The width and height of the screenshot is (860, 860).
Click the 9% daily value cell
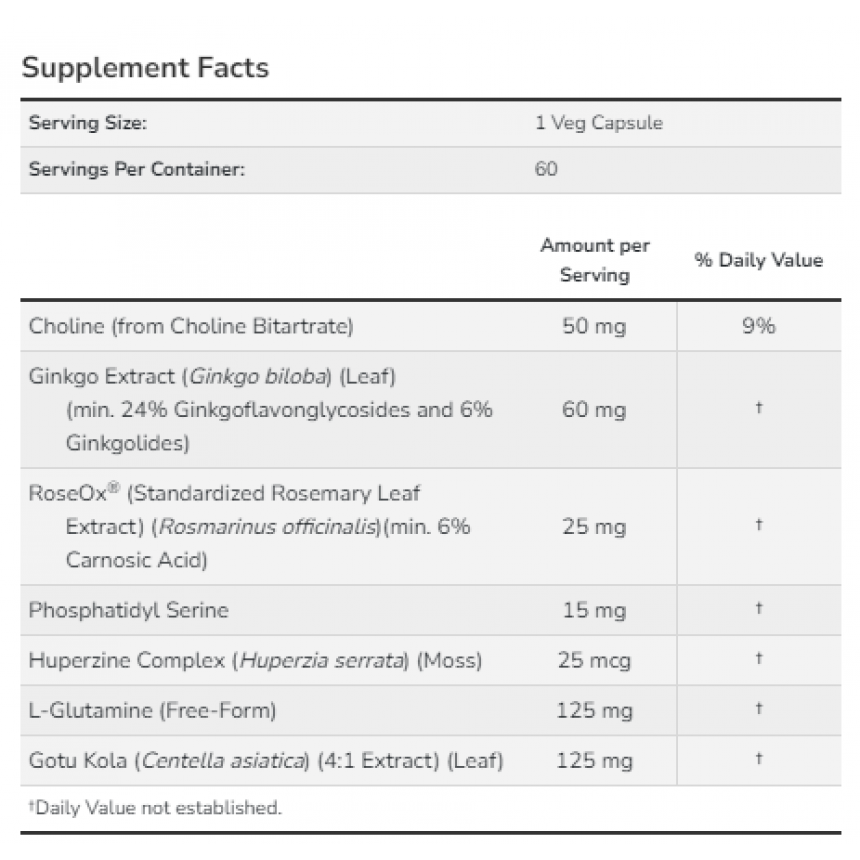759,326
